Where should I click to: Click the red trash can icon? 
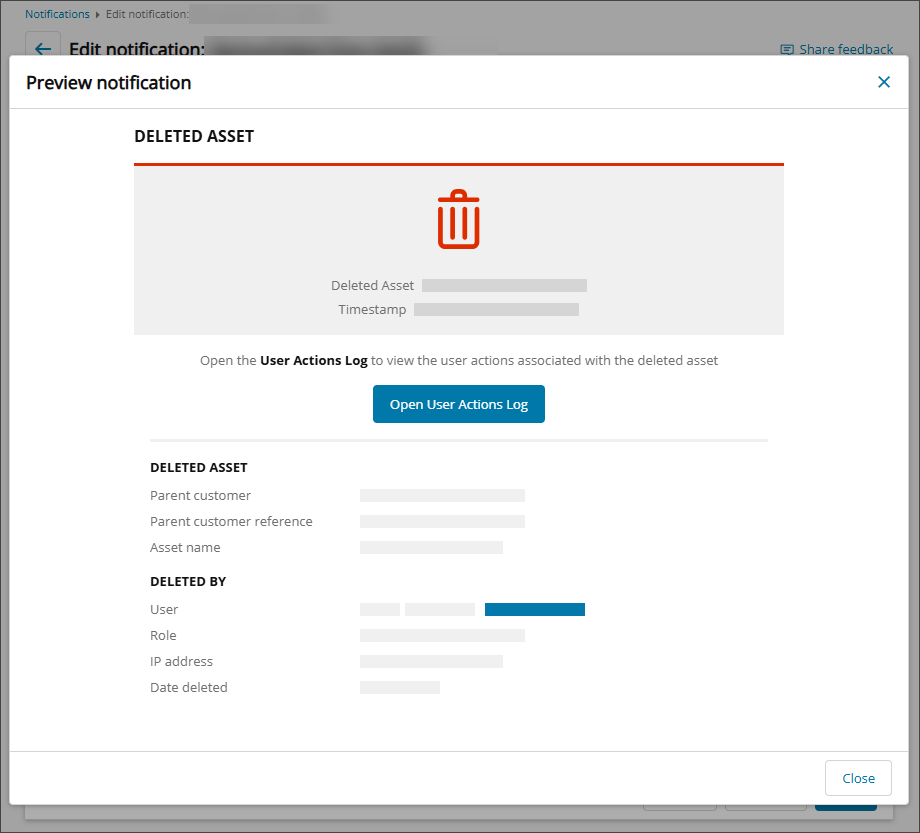click(x=458, y=219)
